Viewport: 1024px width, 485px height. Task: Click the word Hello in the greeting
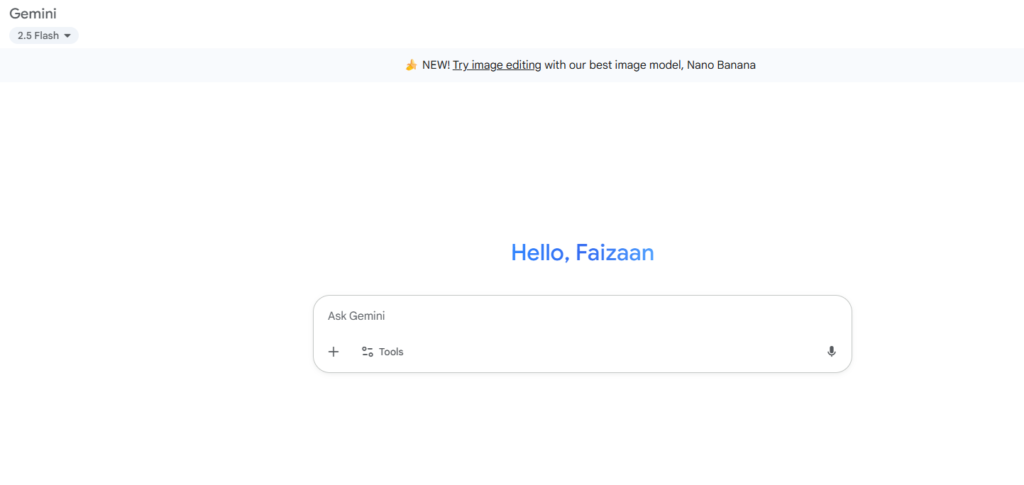pos(537,253)
